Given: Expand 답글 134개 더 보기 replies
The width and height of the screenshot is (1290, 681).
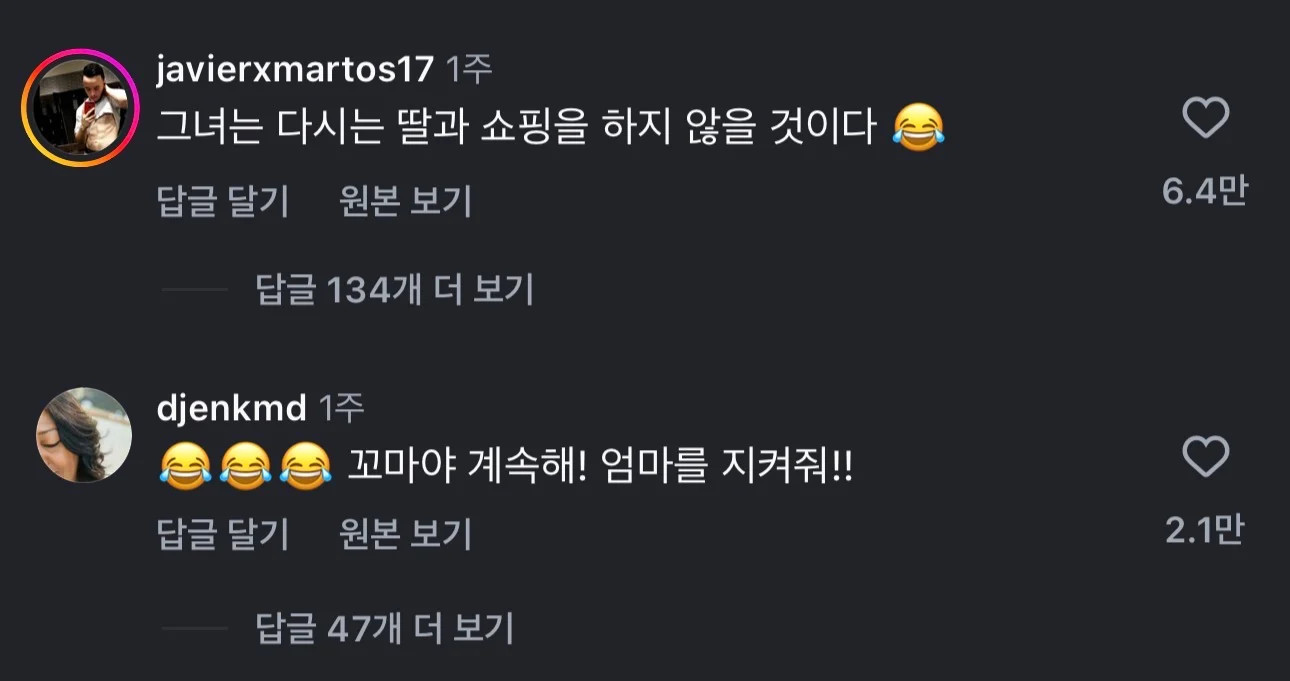Looking at the screenshot, I should point(394,291).
